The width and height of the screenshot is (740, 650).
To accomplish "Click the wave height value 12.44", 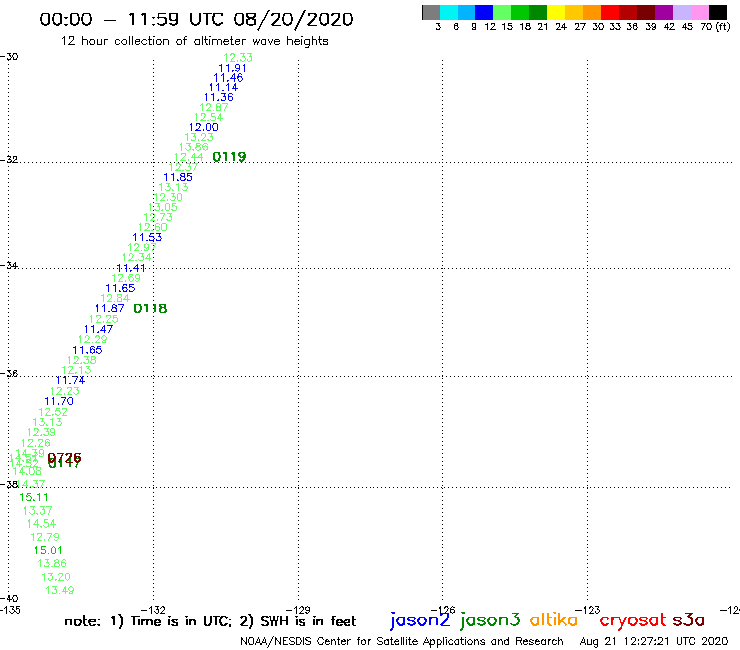I will point(188,157).
